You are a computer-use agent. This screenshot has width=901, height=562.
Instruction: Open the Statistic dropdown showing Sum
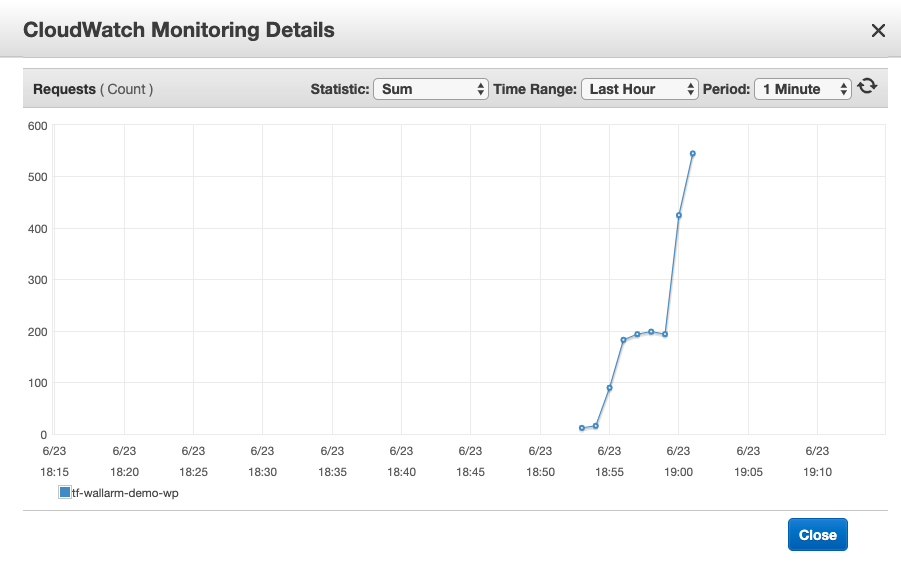click(x=430, y=89)
